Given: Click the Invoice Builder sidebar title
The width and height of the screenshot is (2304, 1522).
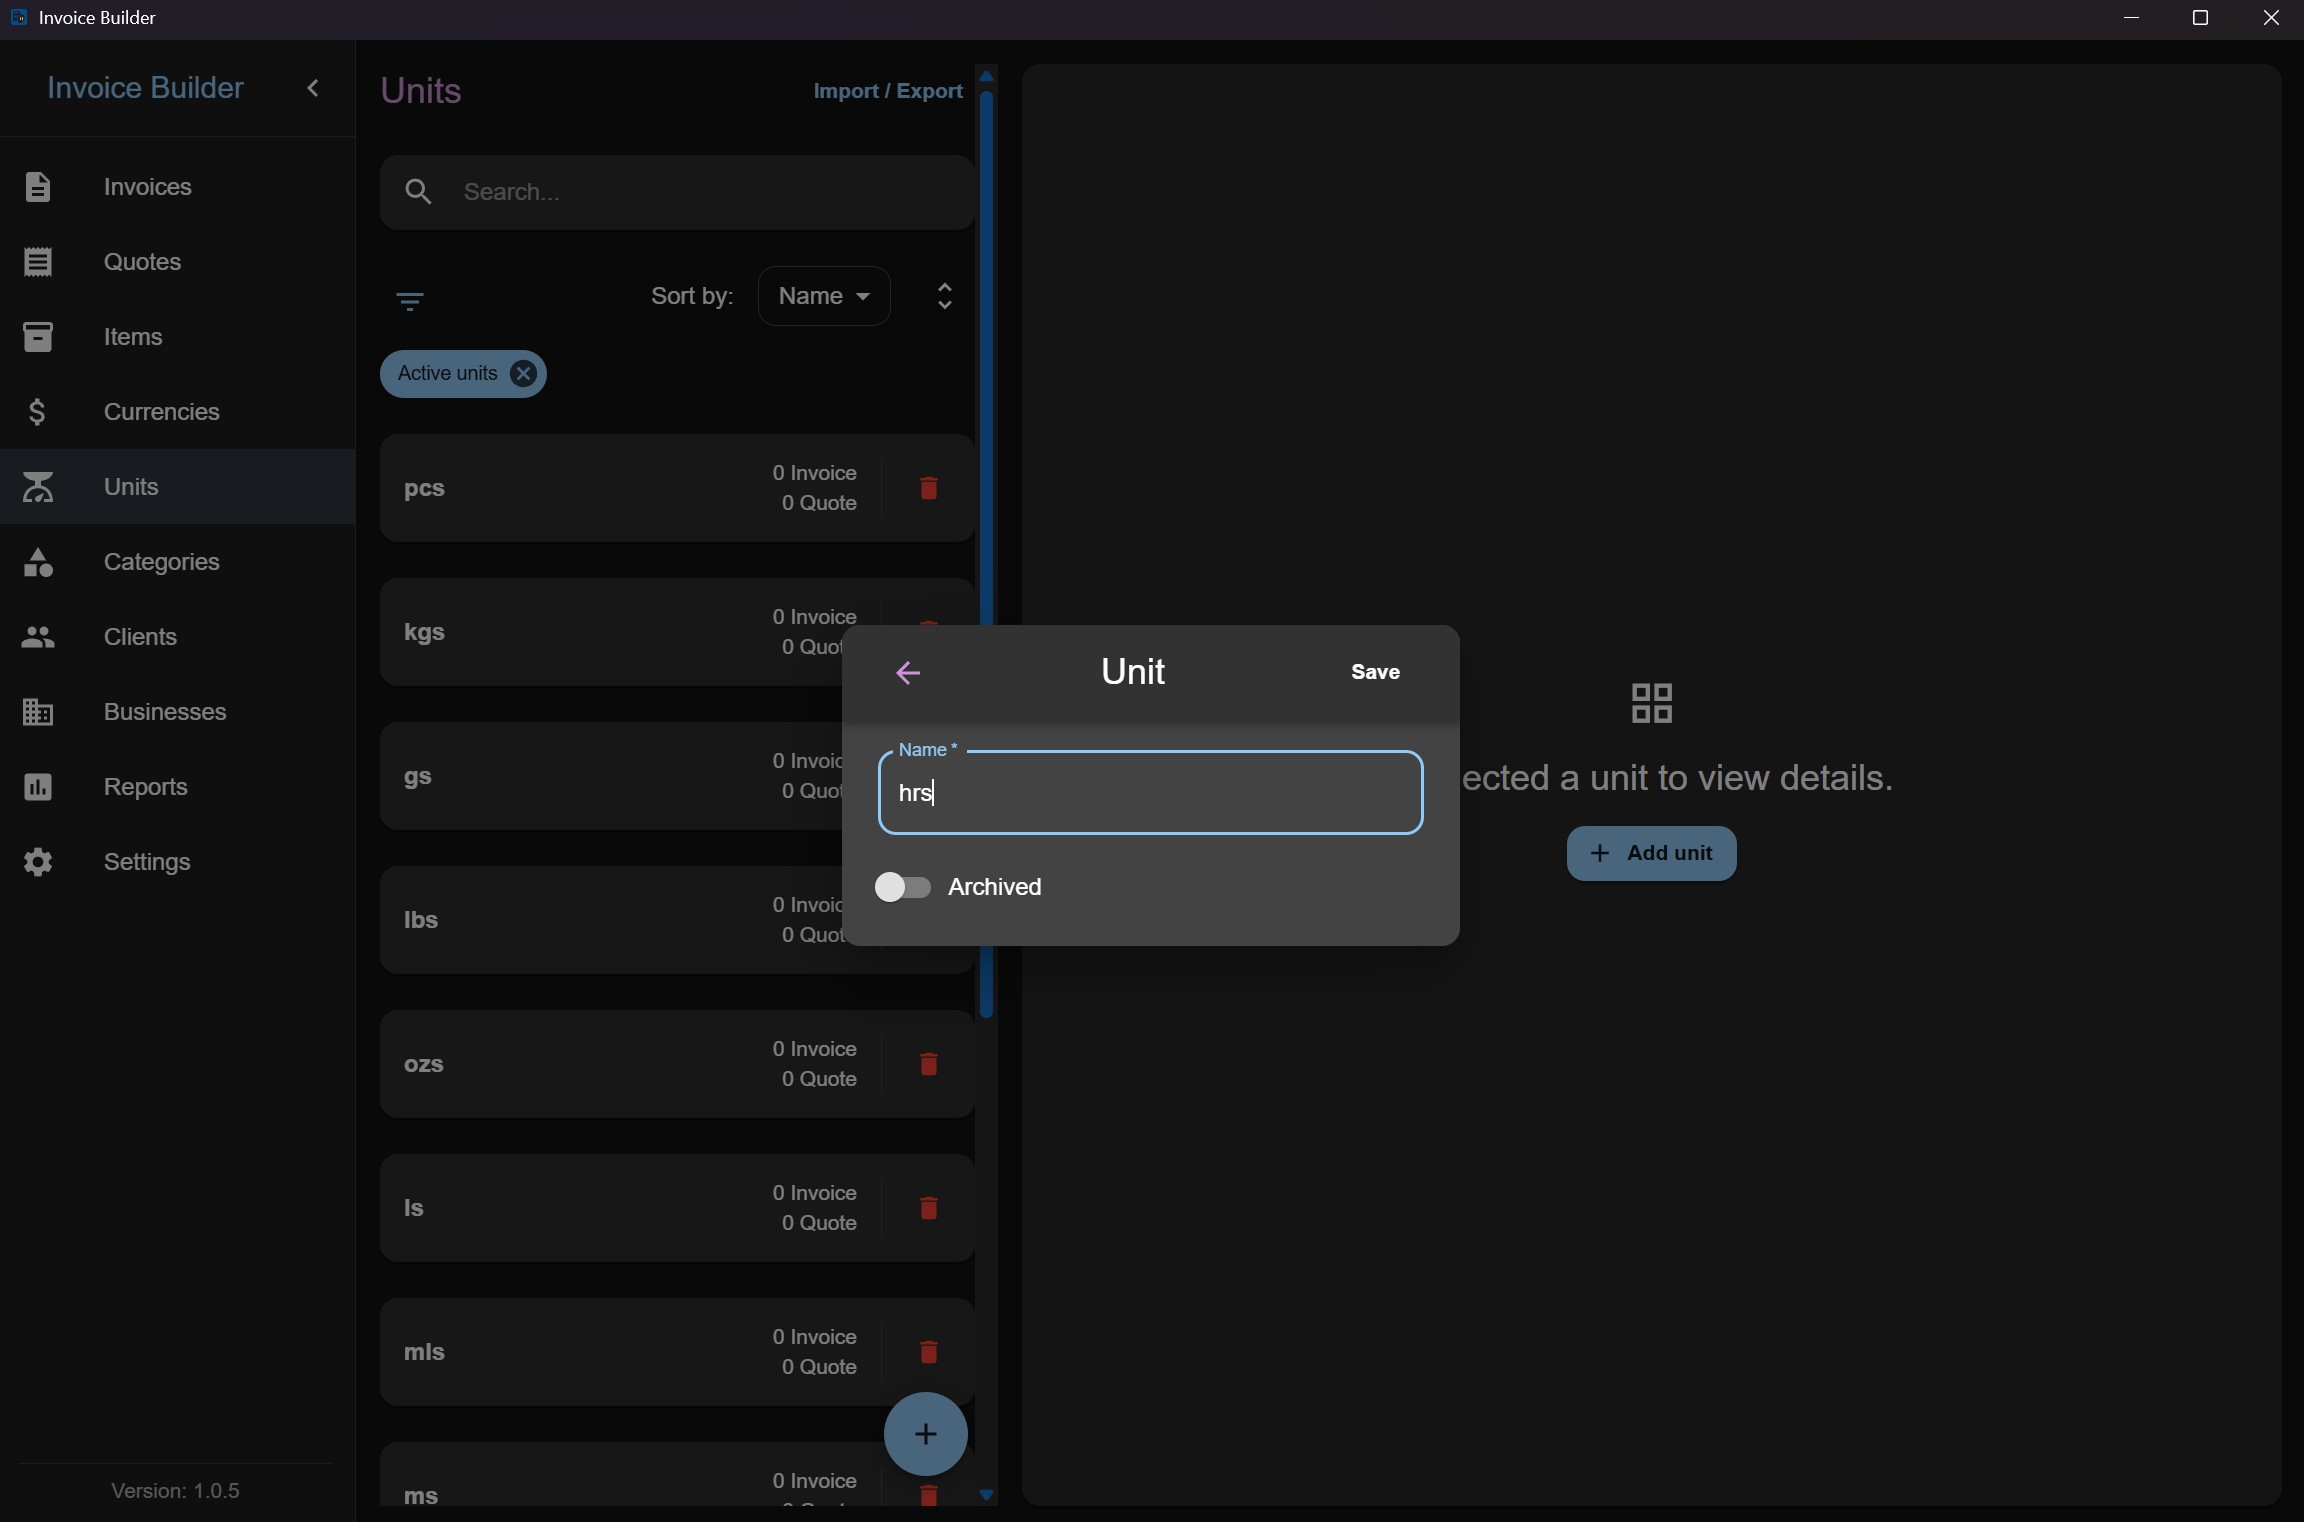Looking at the screenshot, I should [146, 88].
